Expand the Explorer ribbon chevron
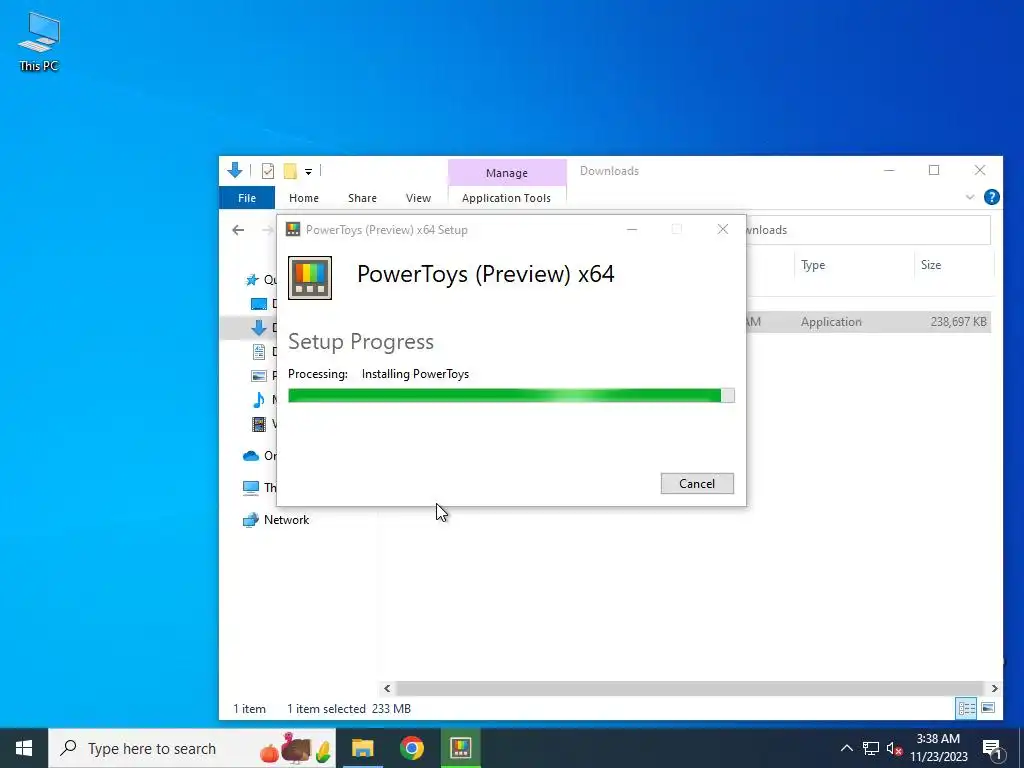Viewport: 1024px width, 768px height. [970, 197]
